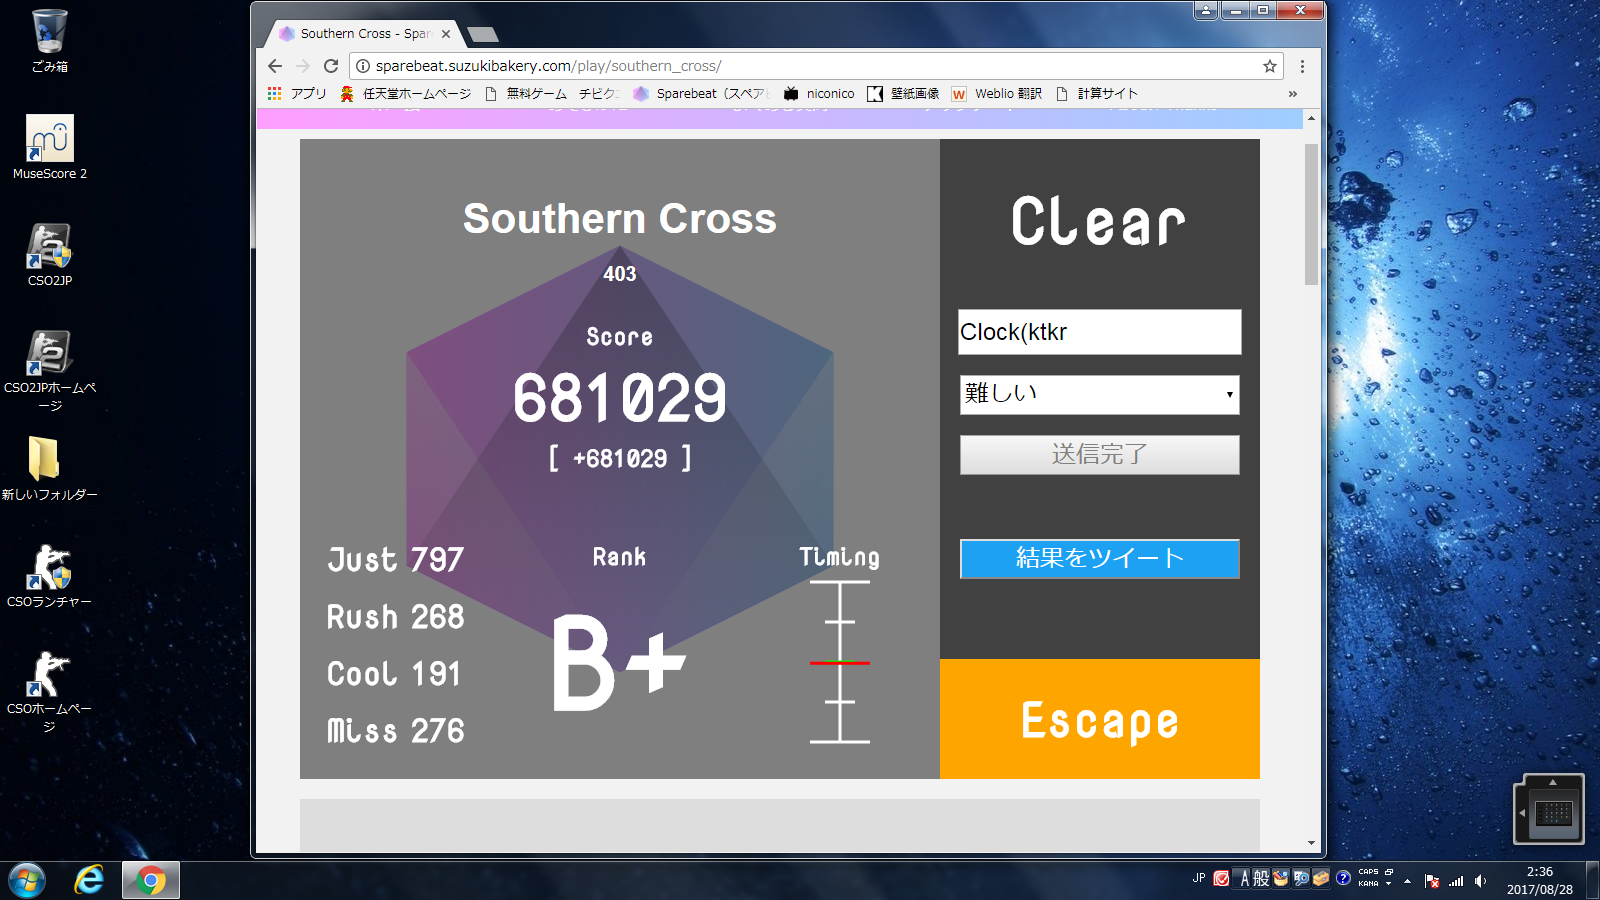Bookmark this page with the star icon

[x=1269, y=66]
